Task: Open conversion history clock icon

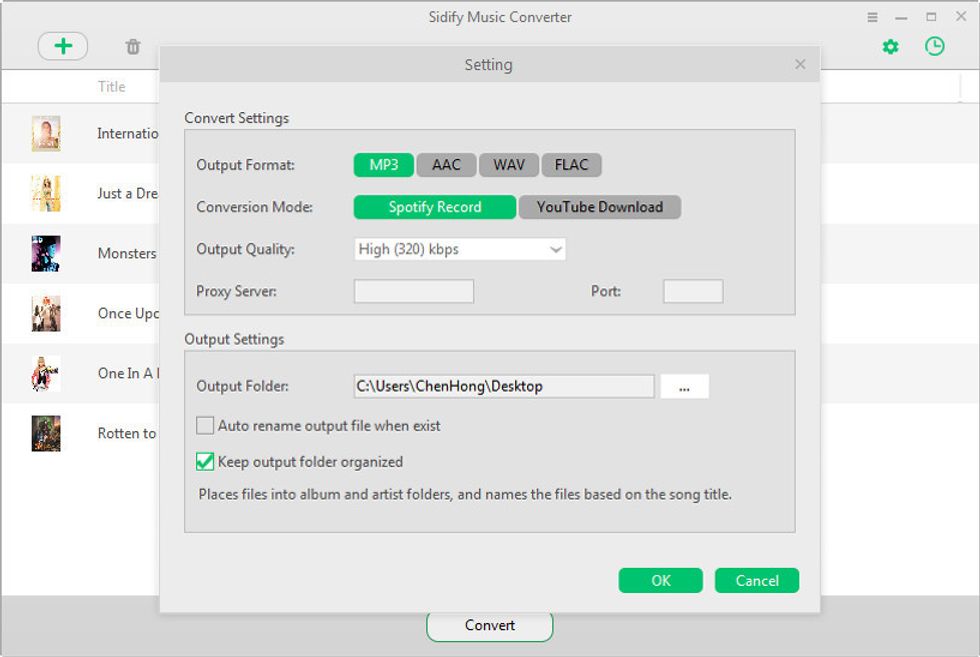Action: tap(934, 46)
